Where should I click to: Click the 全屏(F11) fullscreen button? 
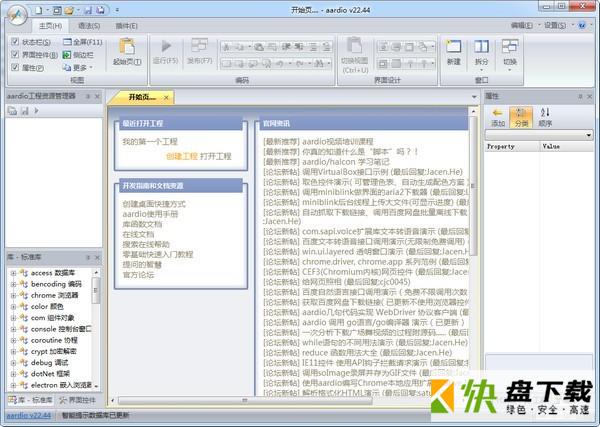(83, 42)
